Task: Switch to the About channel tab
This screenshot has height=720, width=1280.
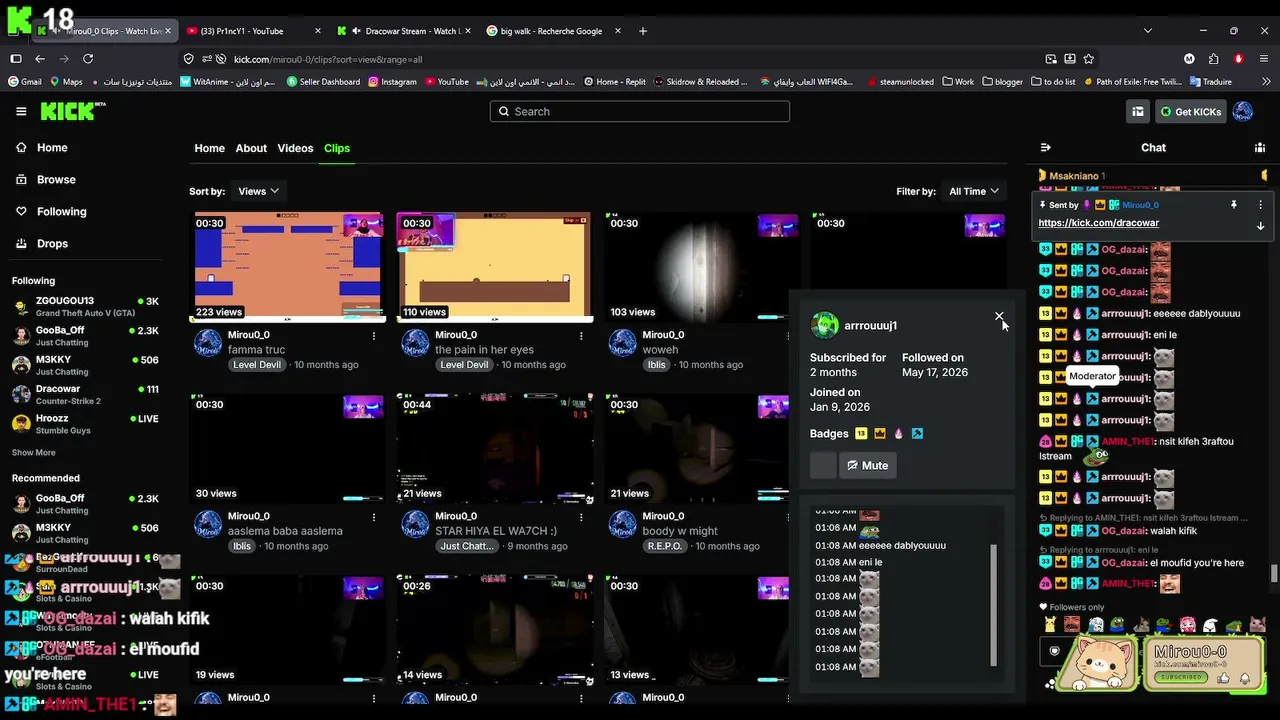Action: pos(251,148)
